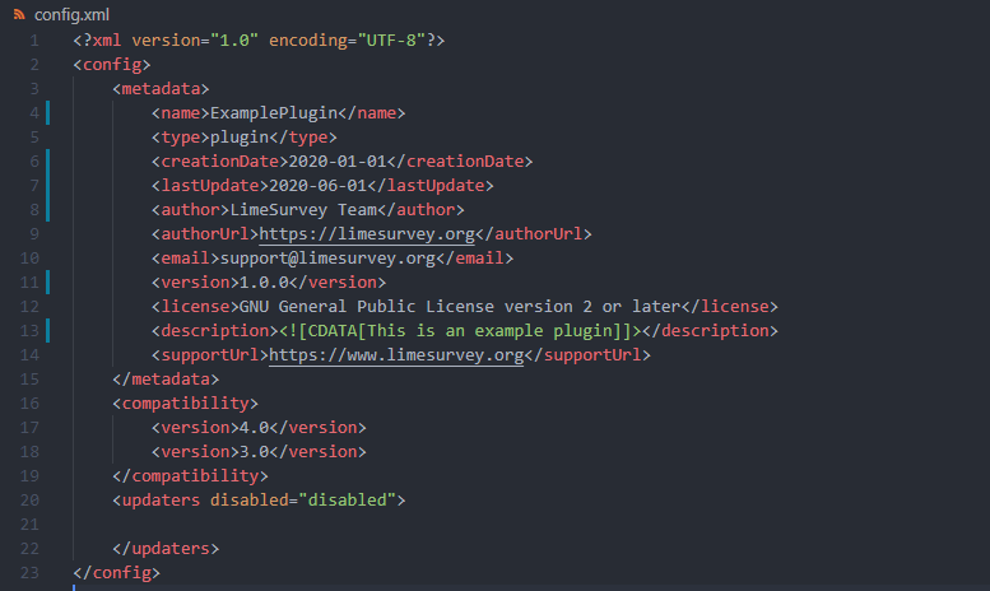Image resolution: width=991 pixels, height=591 pixels.
Task: Click the XML file icon on config.xml tab
Action: pyautogui.click(x=20, y=15)
